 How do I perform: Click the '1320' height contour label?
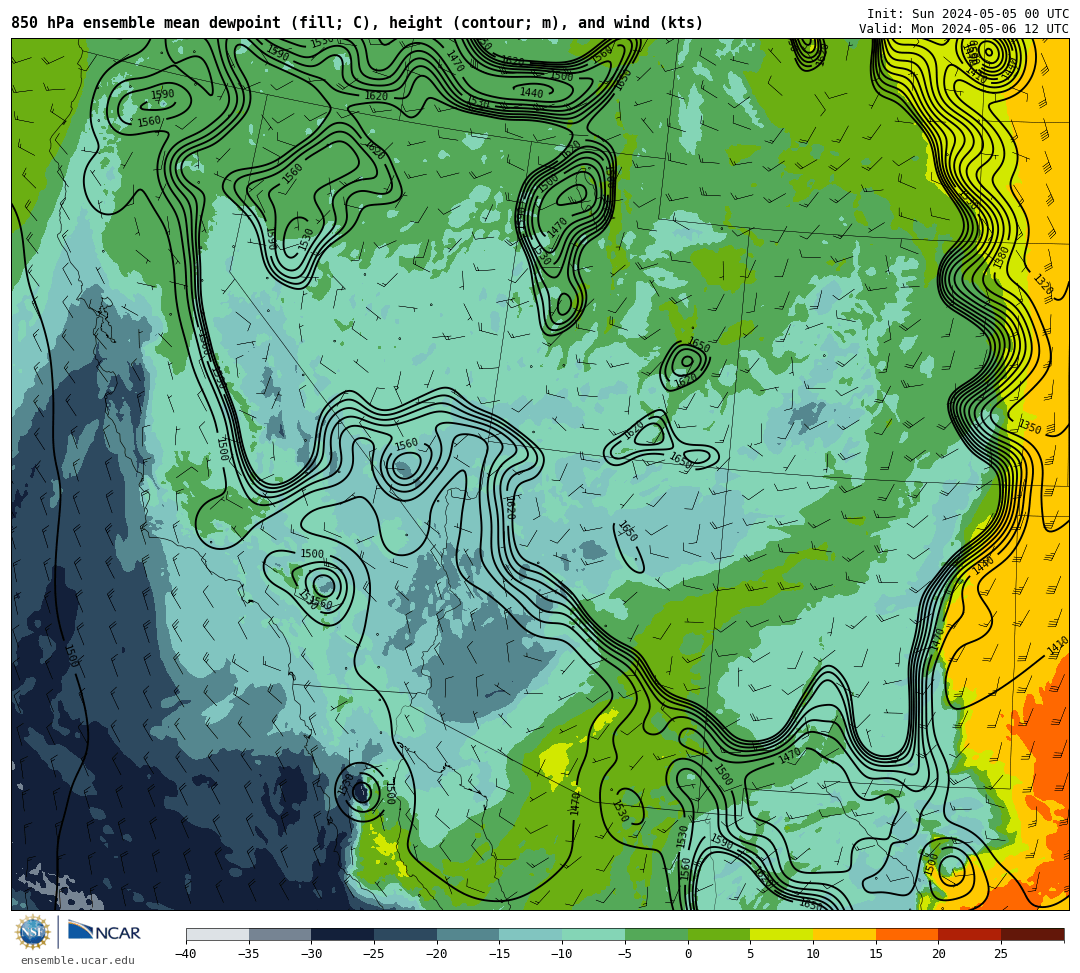1043,285
